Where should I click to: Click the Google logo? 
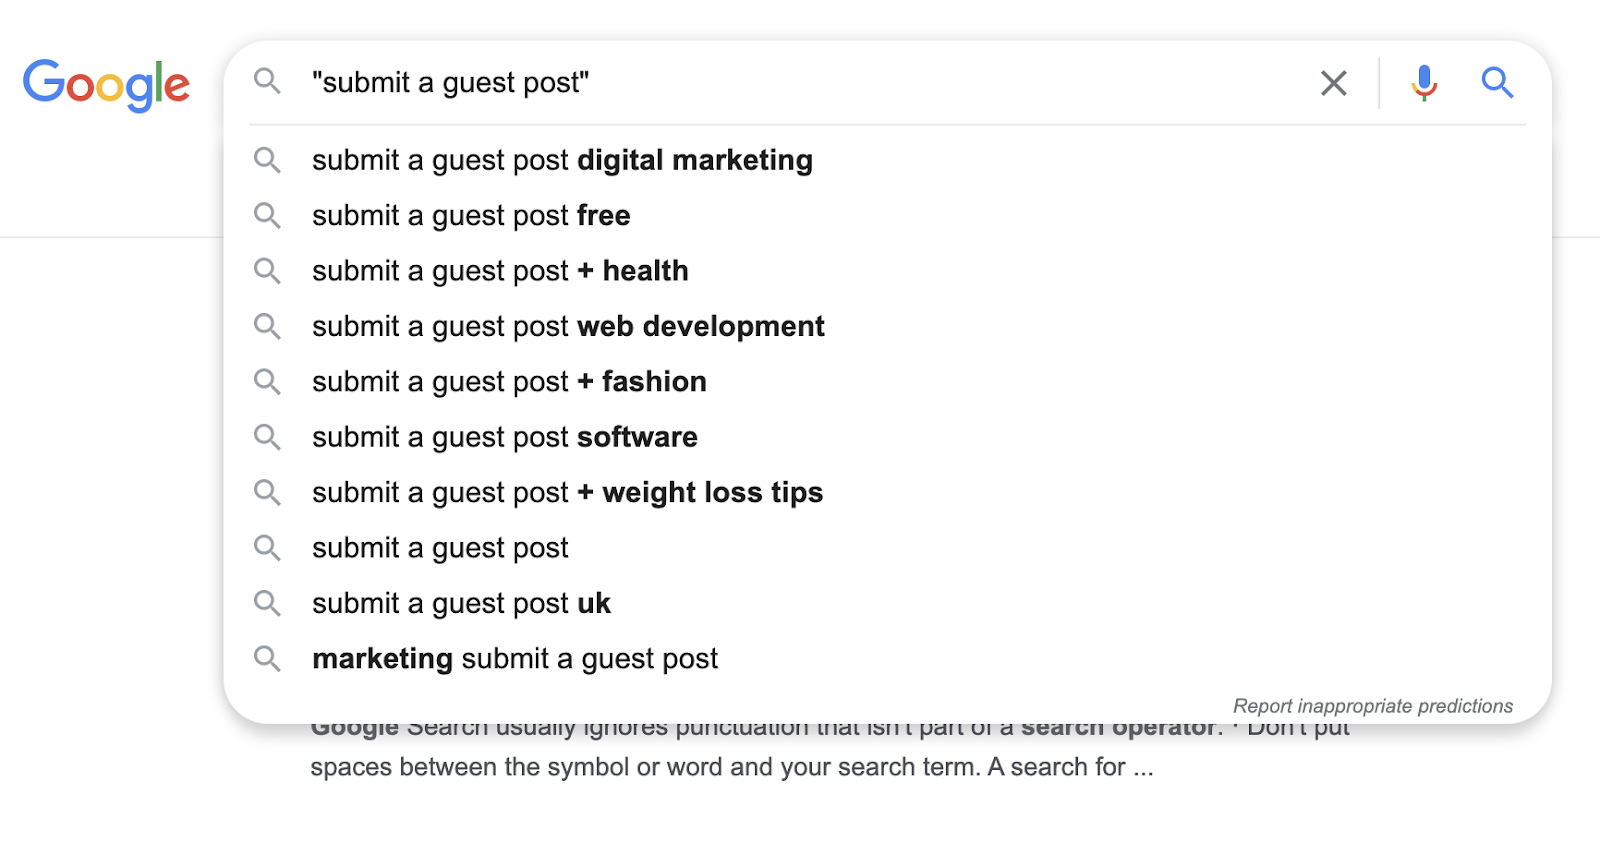pyautogui.click(x=106, y=84)
